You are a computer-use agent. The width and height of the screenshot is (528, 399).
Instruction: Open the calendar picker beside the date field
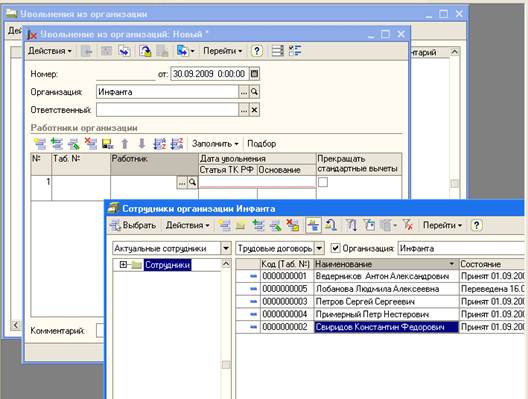[x=254, y=74]
